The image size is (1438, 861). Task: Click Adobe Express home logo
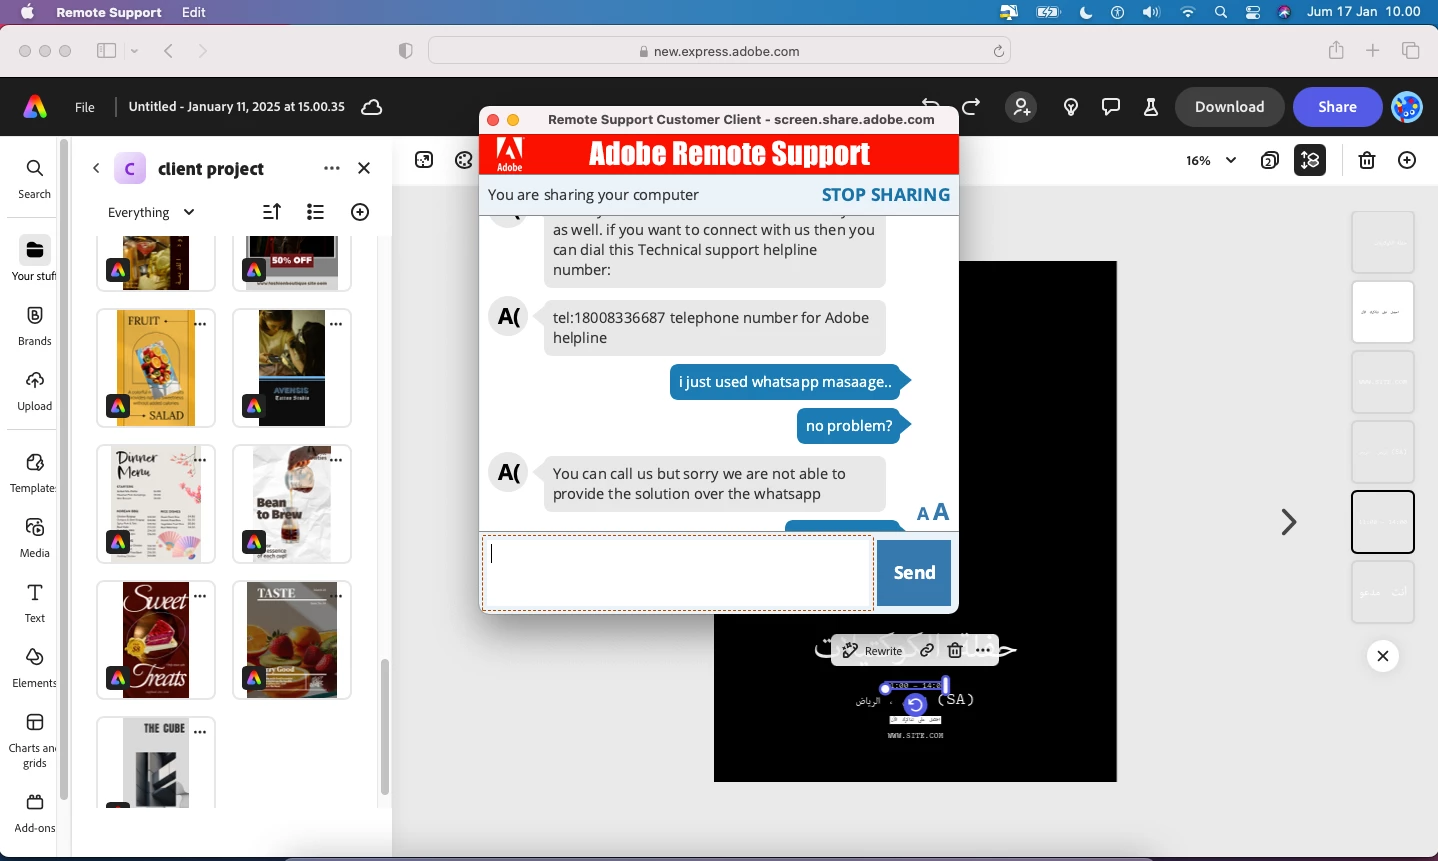(35, 107)
